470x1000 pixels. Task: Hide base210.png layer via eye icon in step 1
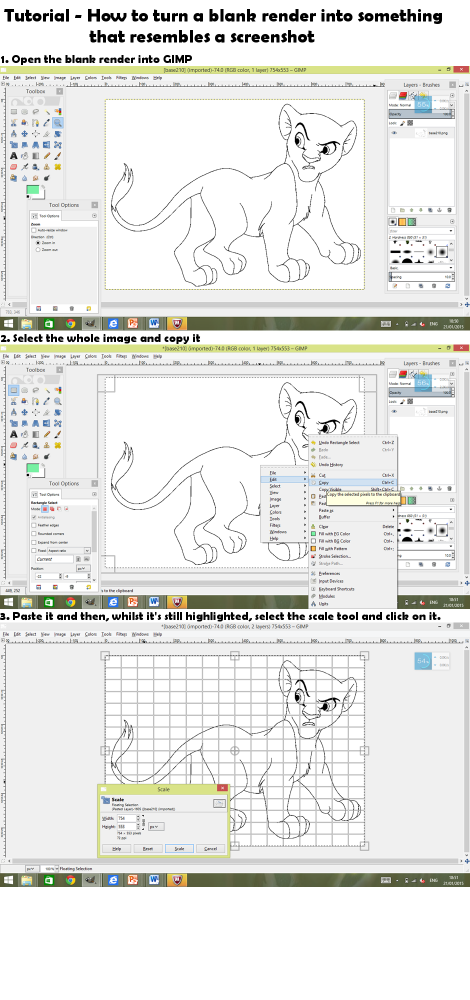click(x=394, y=133)
